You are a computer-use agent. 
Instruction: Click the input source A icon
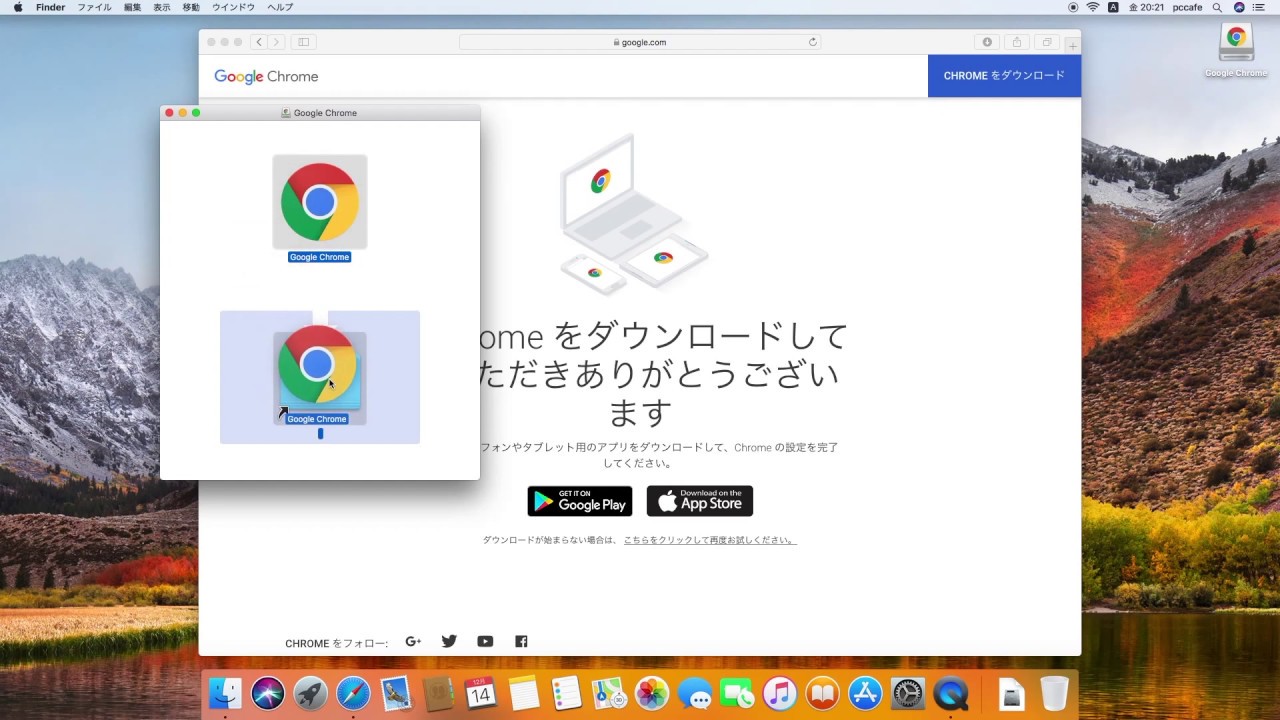1113,7
